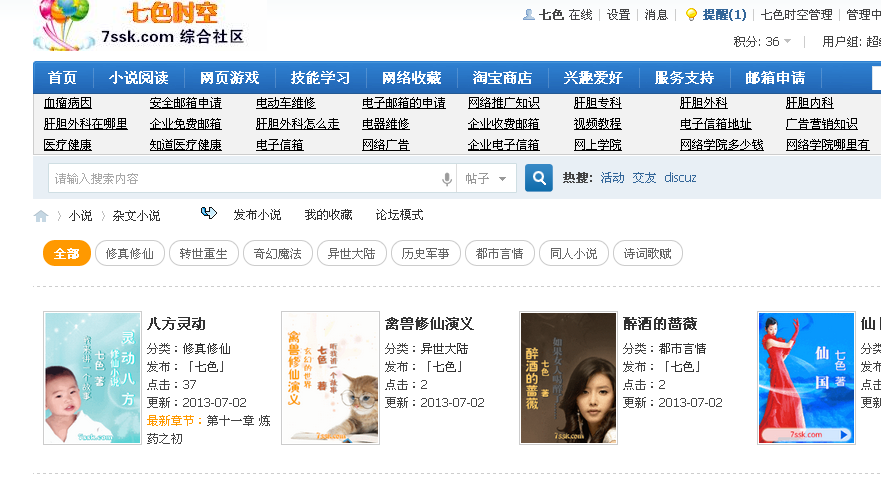Select the 修真修仙 category filter

point(130,254)
